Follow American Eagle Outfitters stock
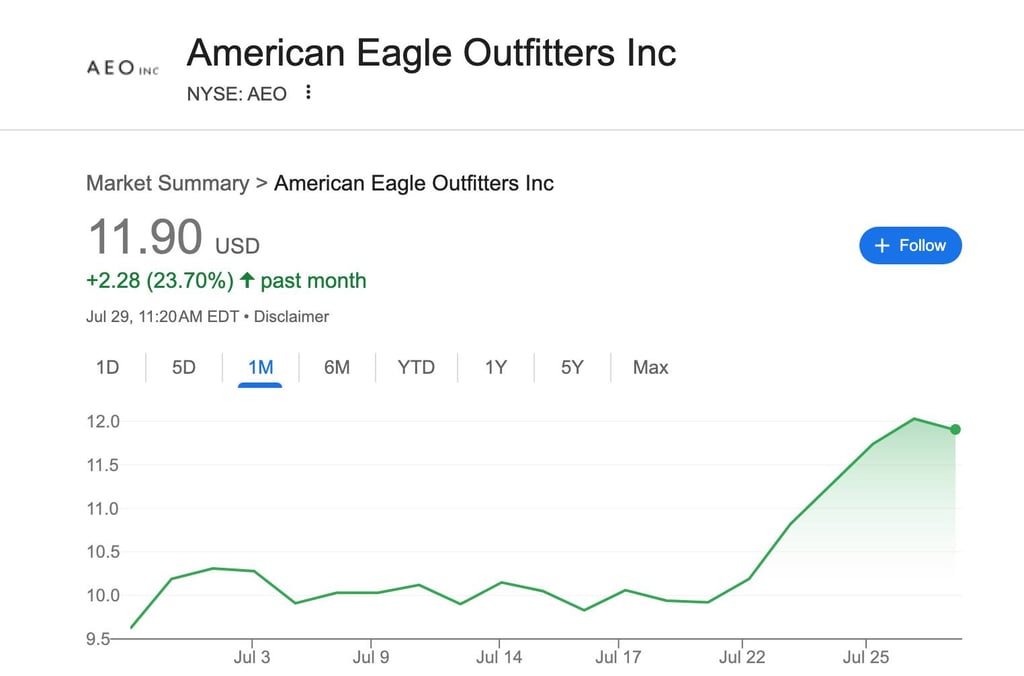 point(910,246)
